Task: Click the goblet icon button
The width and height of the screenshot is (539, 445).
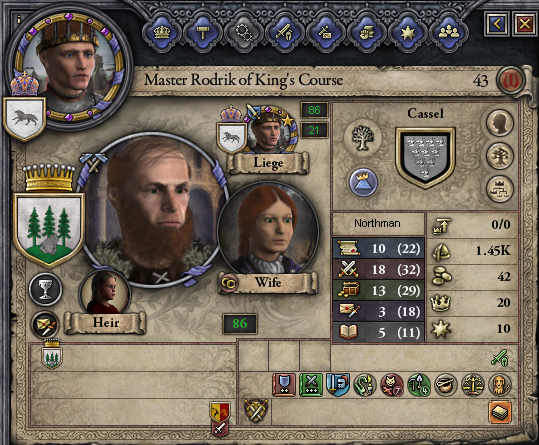Action: pyautogui.click(x=46, y=289)
